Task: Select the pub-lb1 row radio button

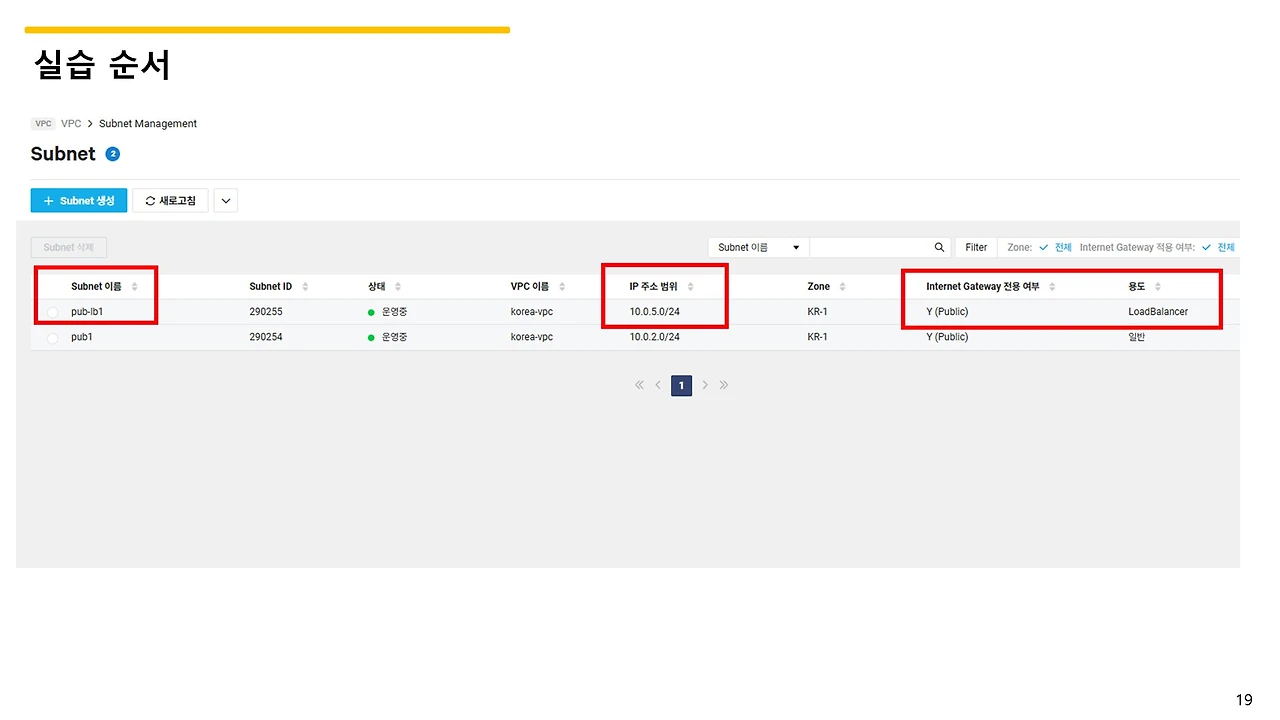Action: coord(52,312)
